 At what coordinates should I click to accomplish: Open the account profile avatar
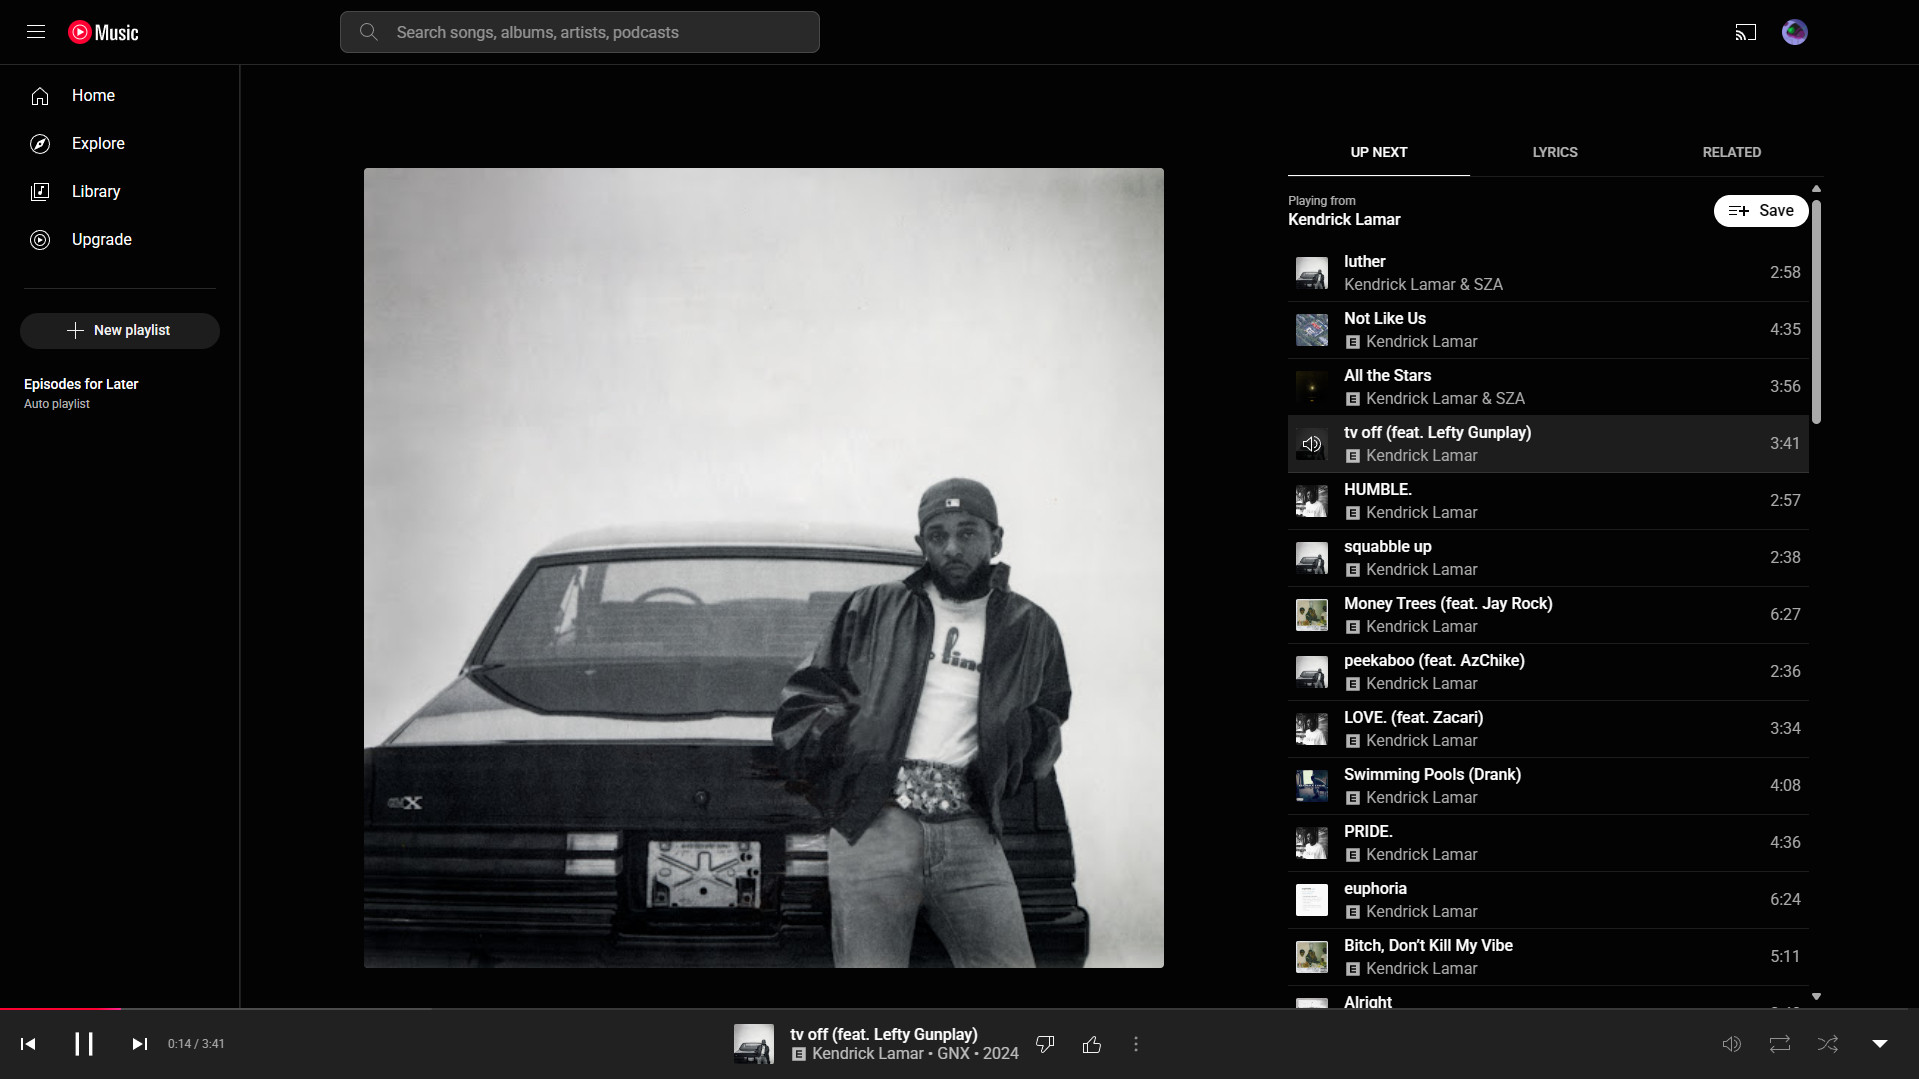tap(1794, 32)
